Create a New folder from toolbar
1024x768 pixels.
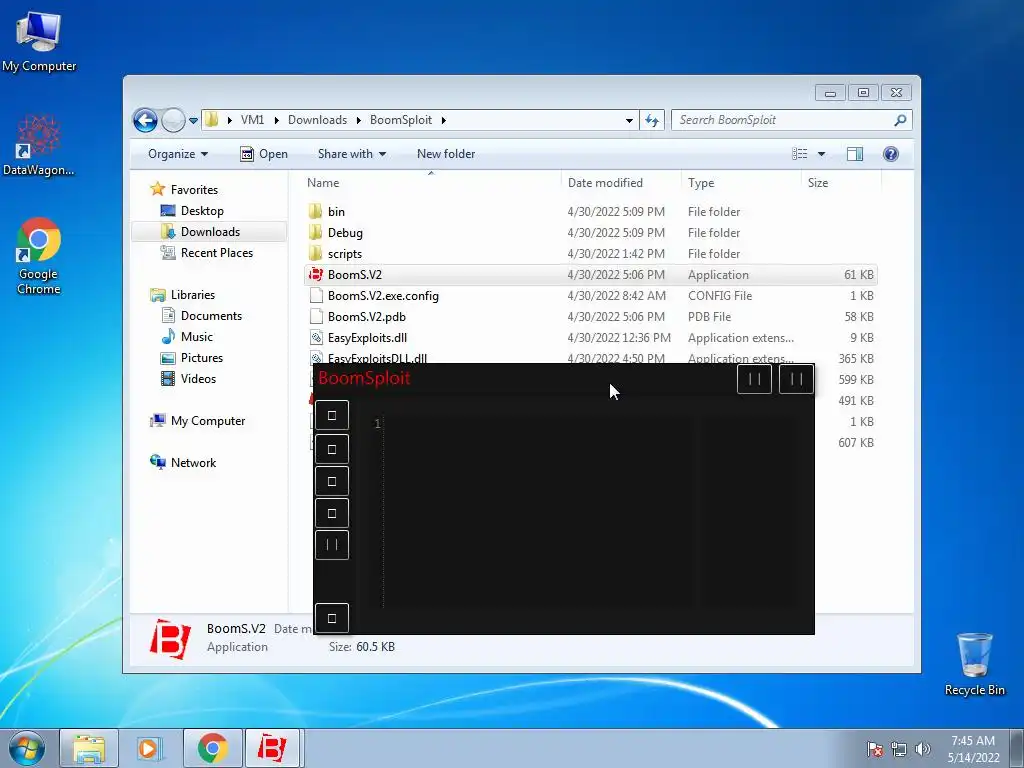446,154
